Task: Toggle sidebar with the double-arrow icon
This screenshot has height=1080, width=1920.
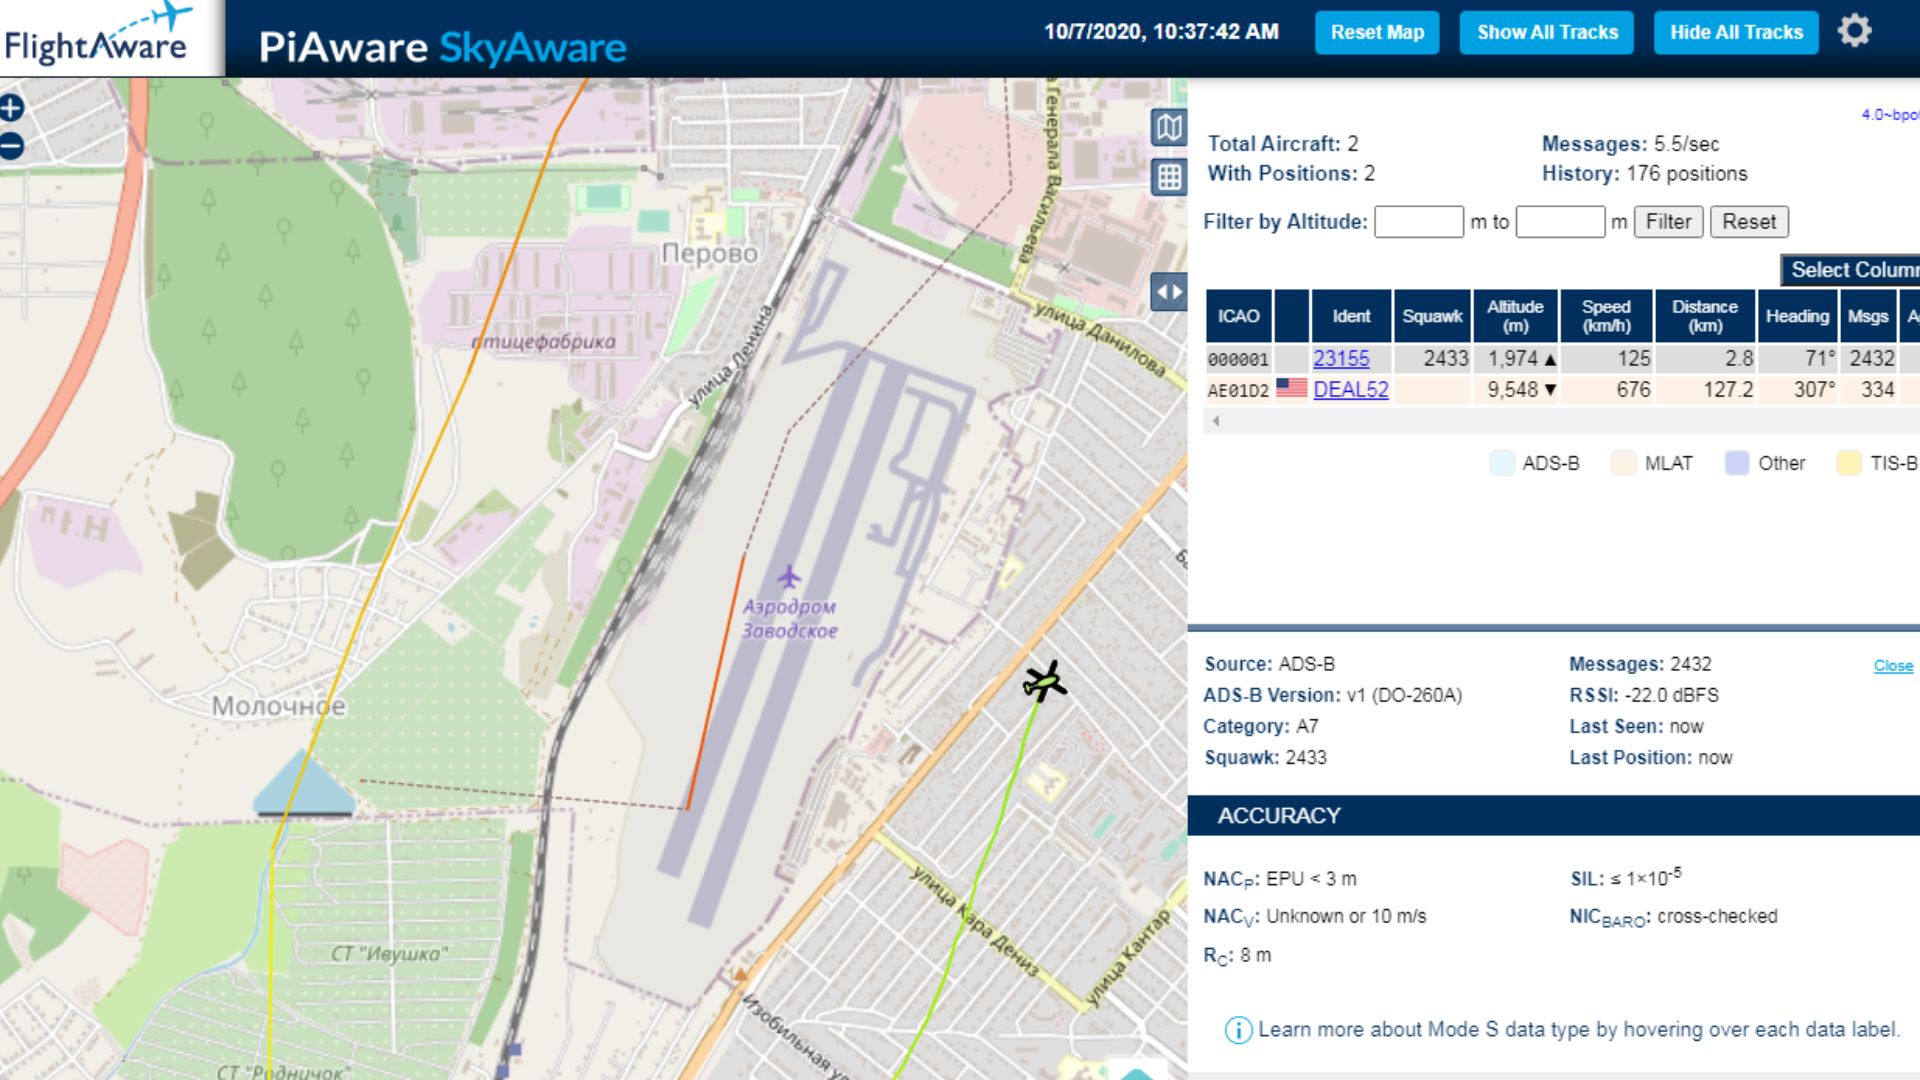Action: 1169,292
